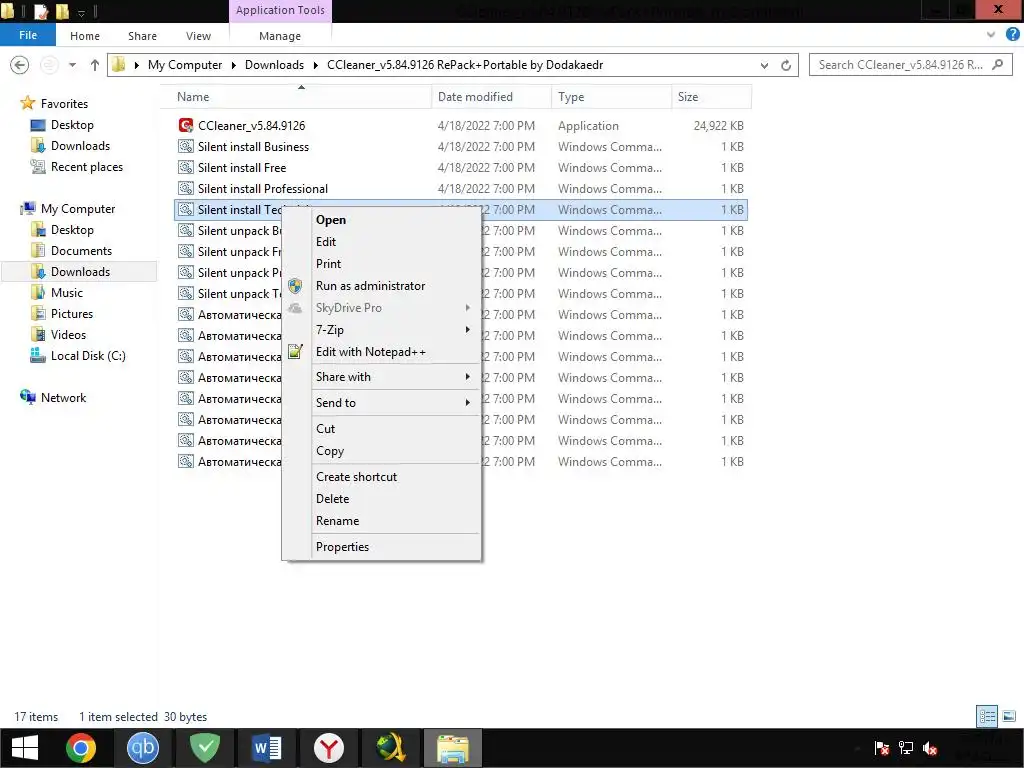Viewport: 1024px width, 768px height.
Task: Click the File Explorer taskbar icon
Action: tap(453, 748)
